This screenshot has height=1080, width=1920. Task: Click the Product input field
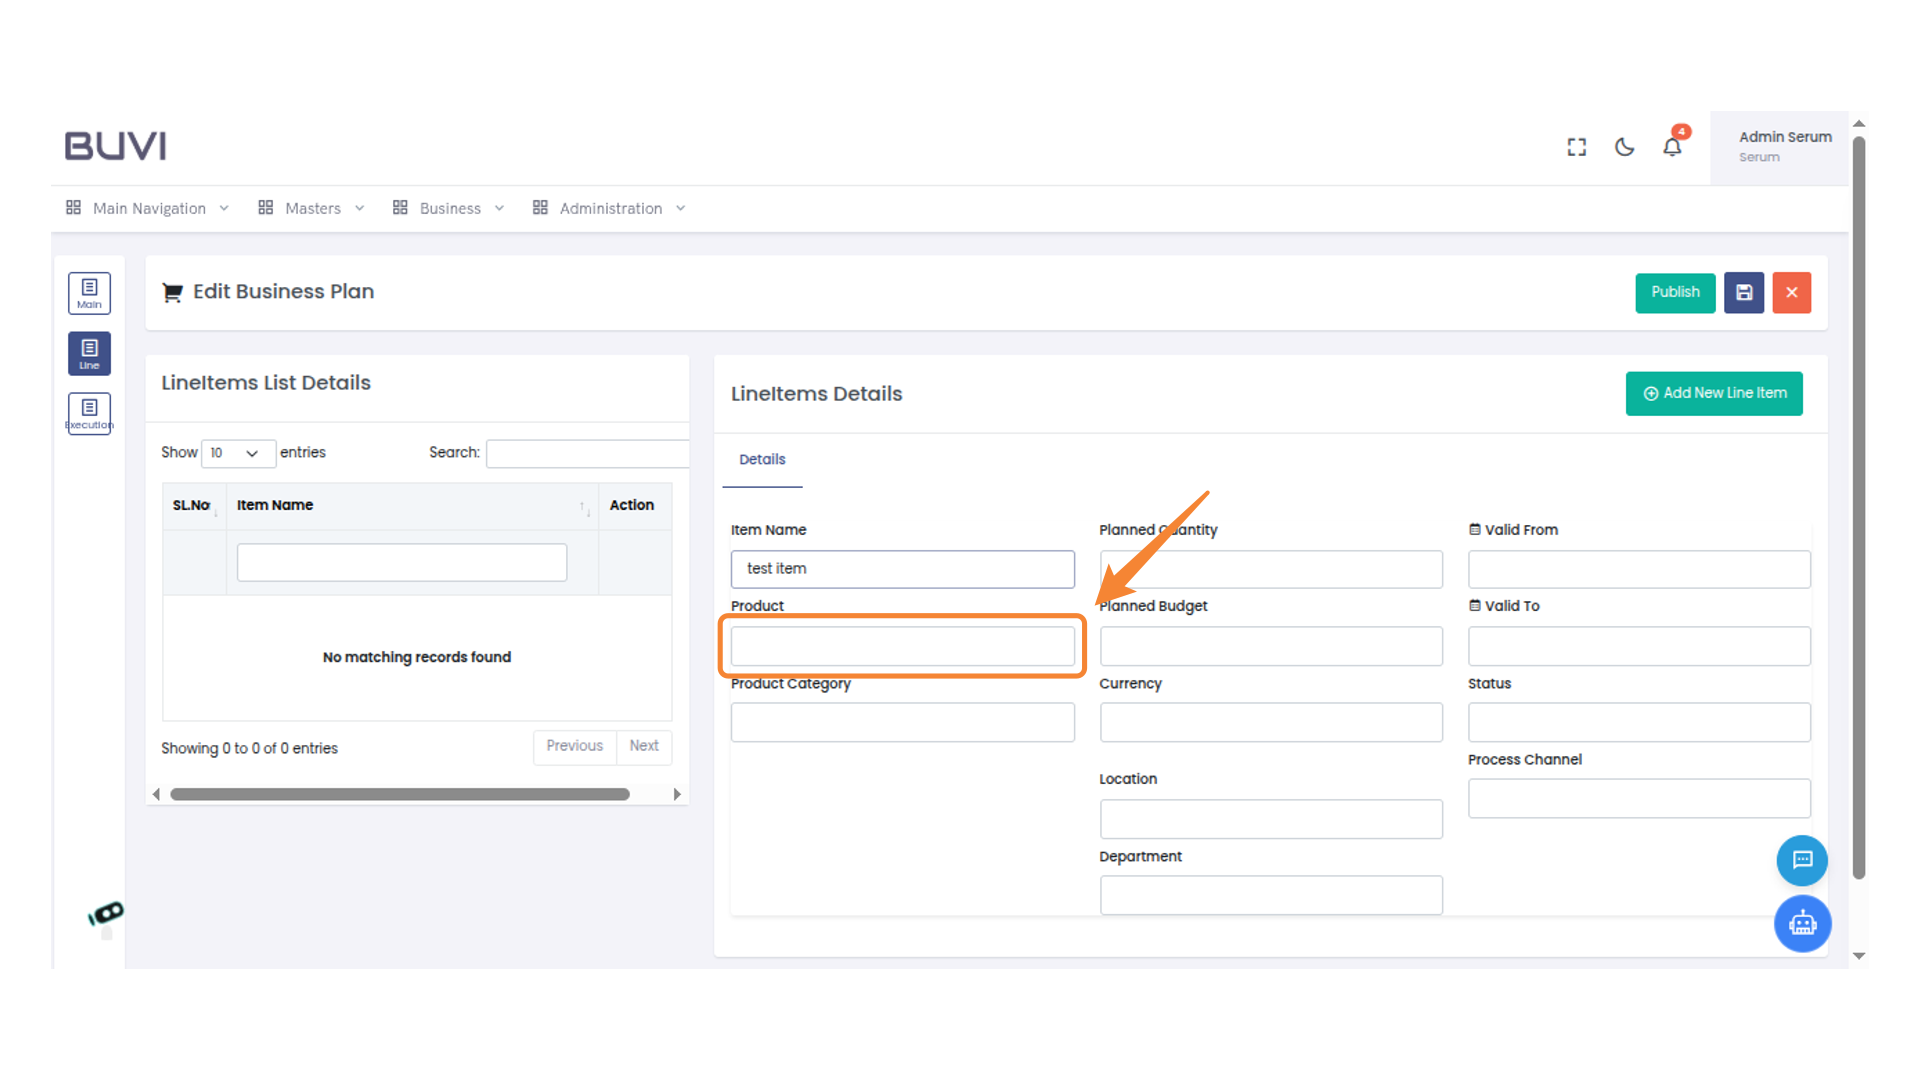pyautogui.click(x=902, y=646)
